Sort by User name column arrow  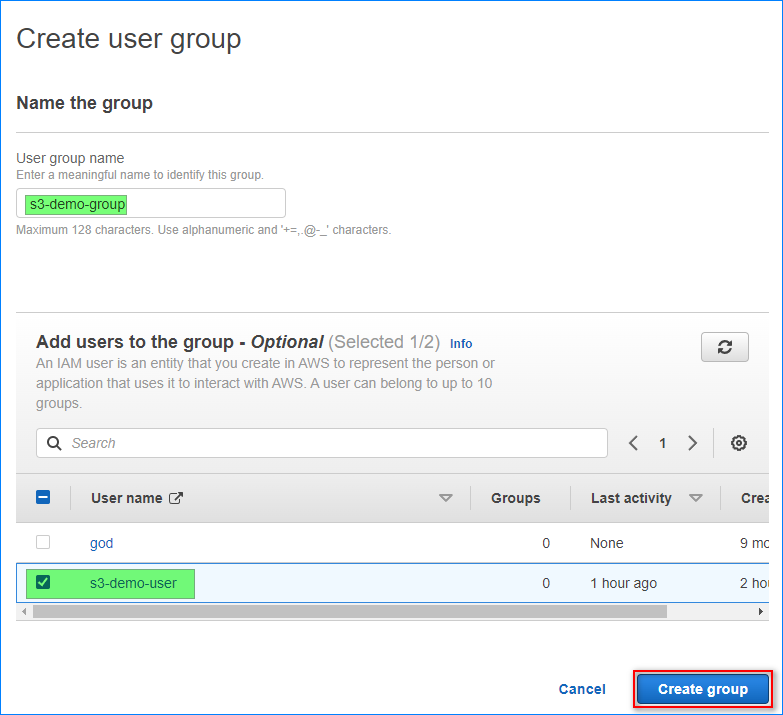click(x=446, y=498)
